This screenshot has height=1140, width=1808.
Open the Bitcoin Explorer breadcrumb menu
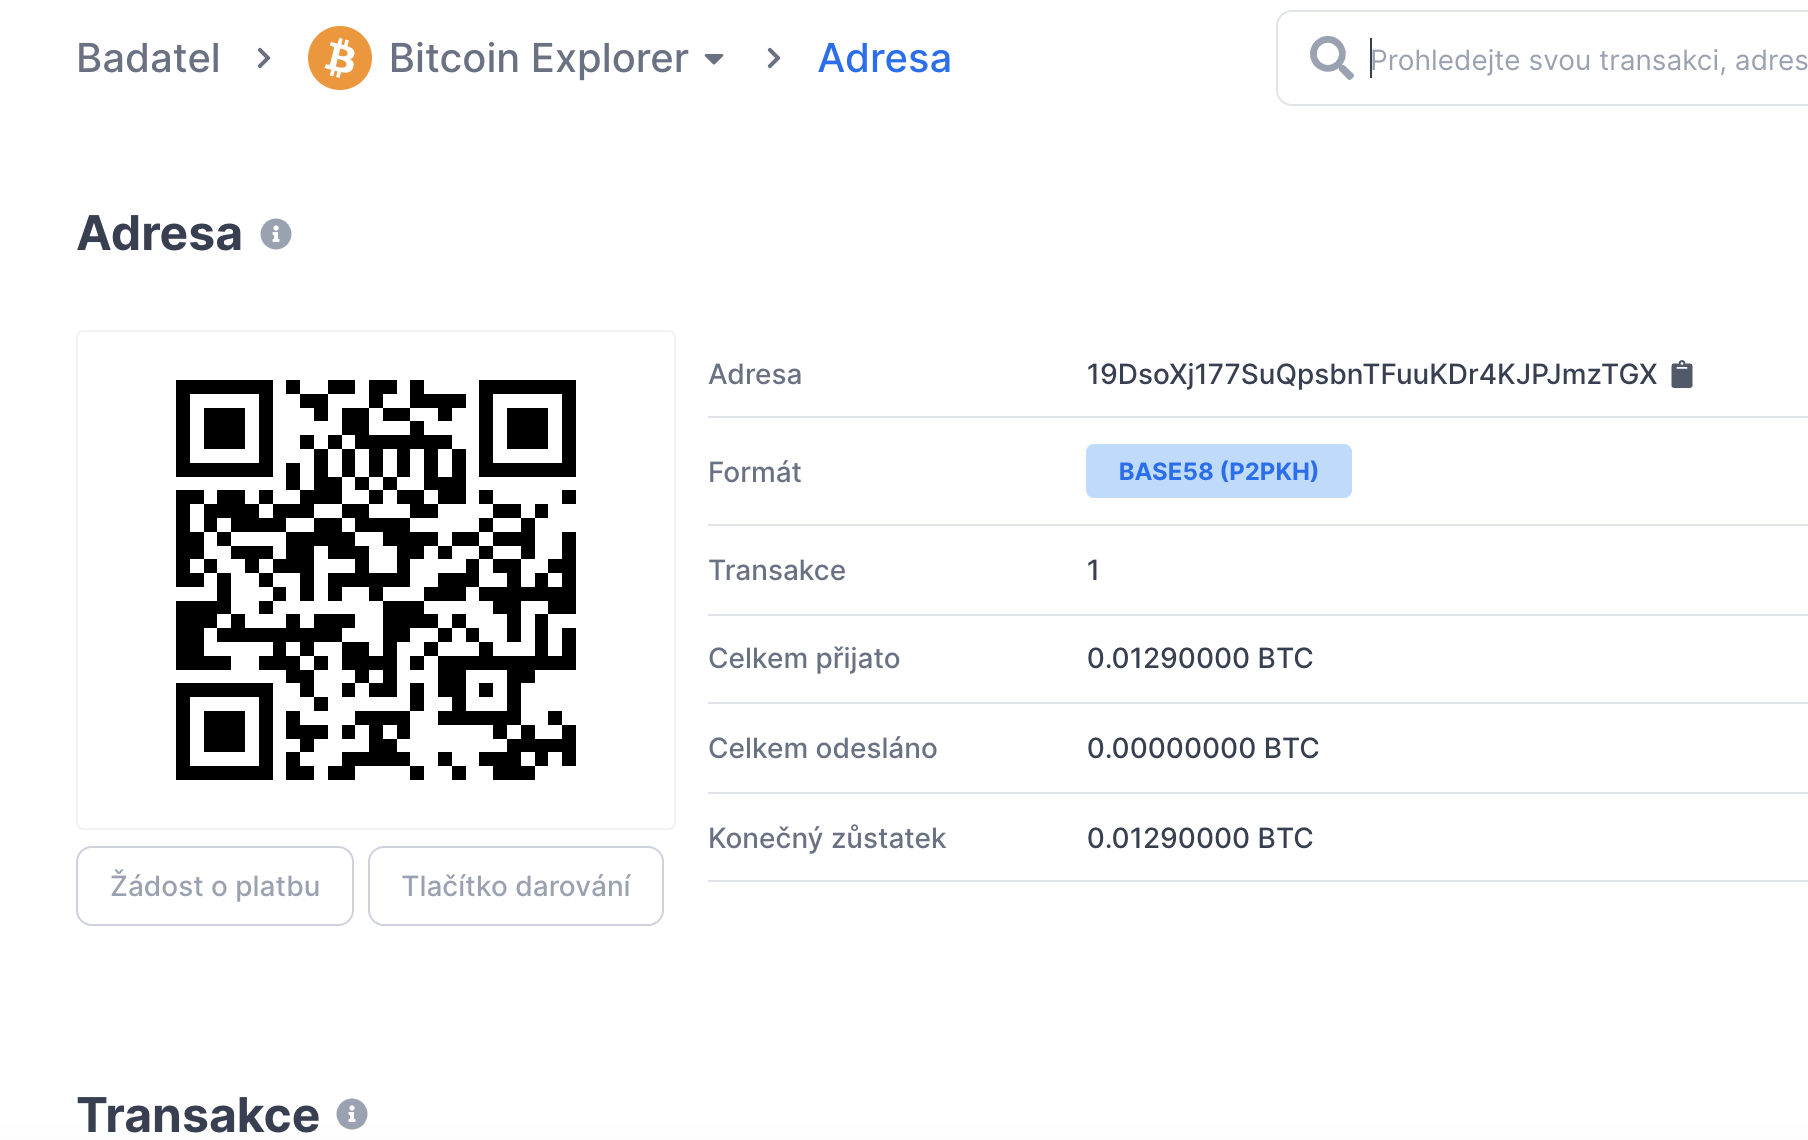point(538,58)
